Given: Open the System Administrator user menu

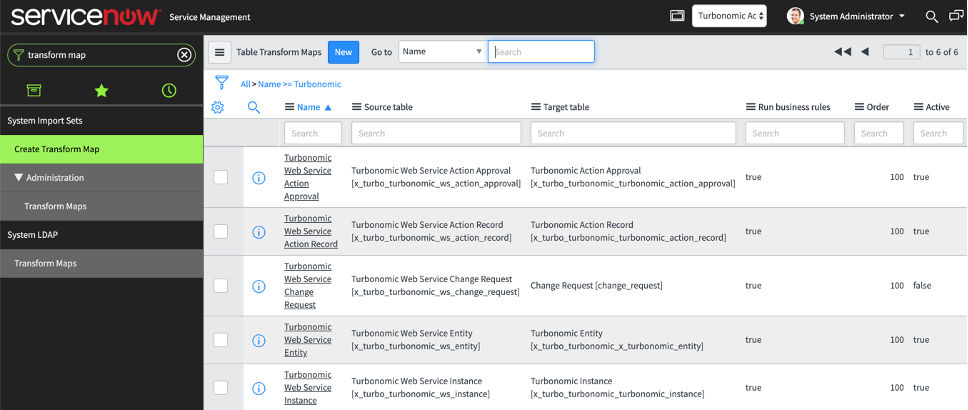Looking at the screenshot, I should coord(857,17).
